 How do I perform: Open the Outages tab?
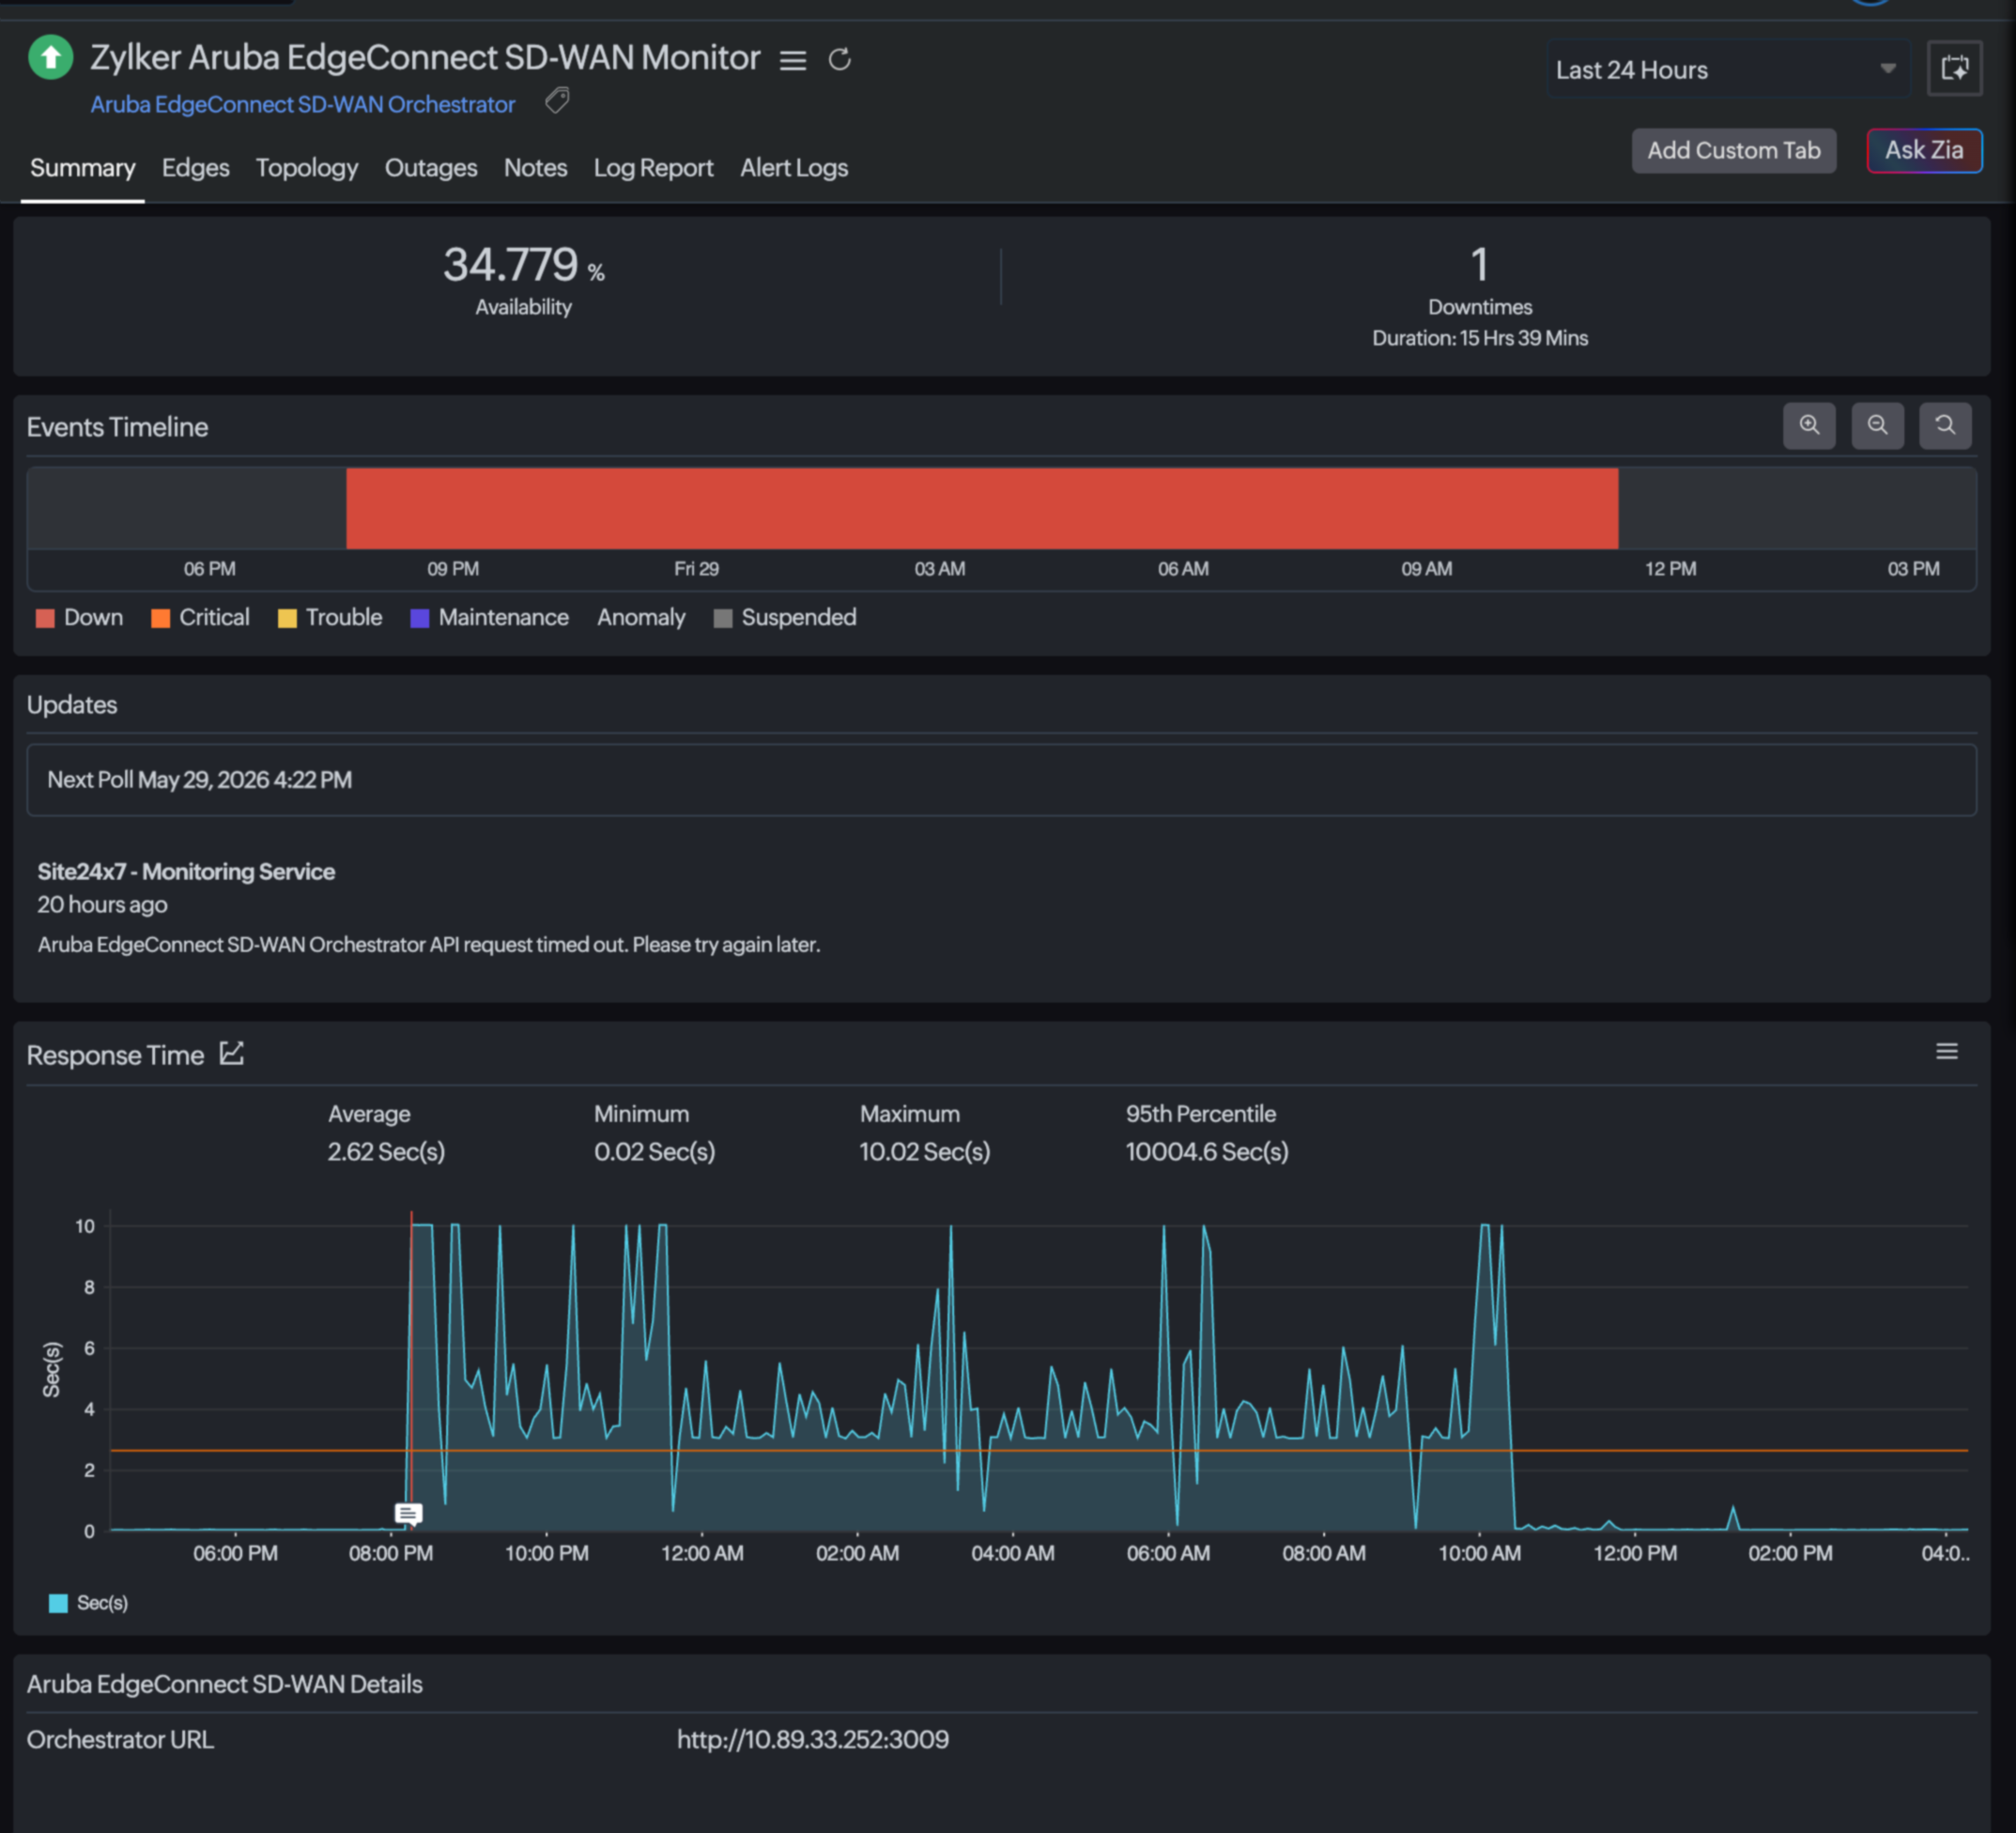(x=431, y=168)
